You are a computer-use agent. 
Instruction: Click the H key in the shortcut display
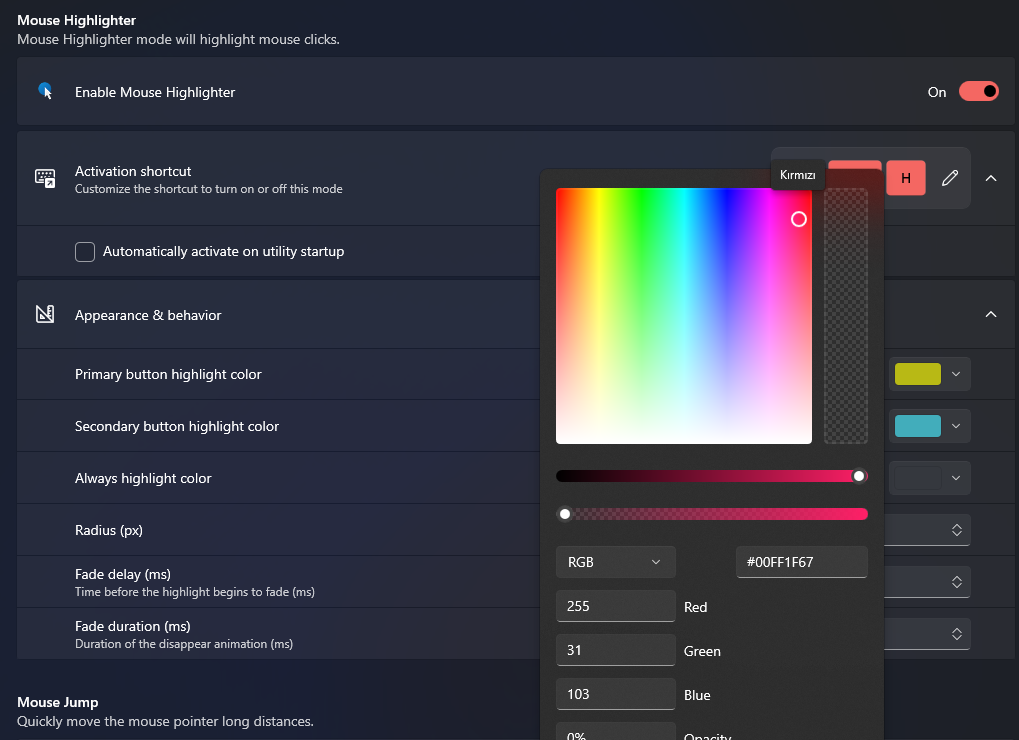click(905, 177)
